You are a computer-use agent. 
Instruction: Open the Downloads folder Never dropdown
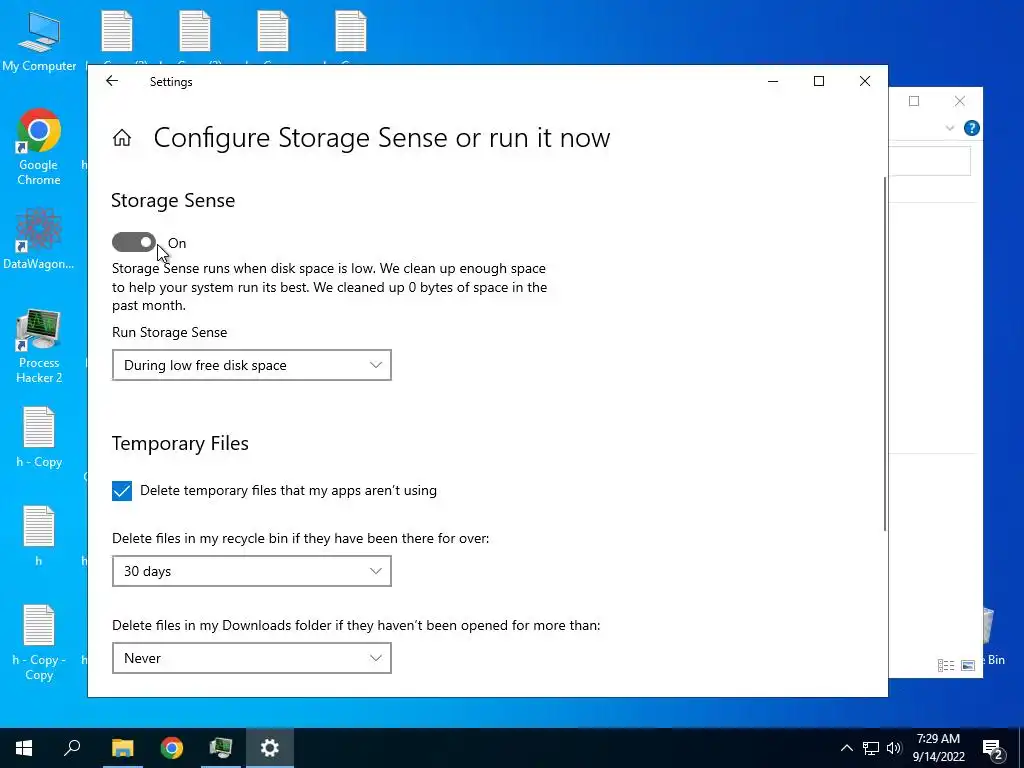click(x=251, y=658)
